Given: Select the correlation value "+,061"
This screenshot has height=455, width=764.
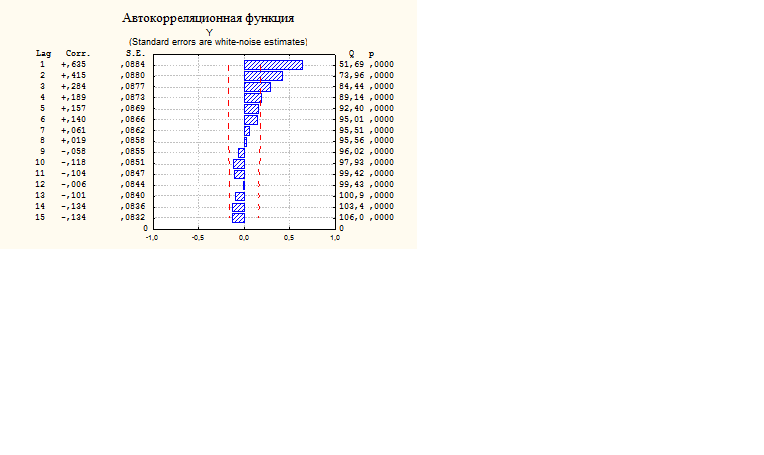Looking at the screenshot, I should [x=74, y=130].
